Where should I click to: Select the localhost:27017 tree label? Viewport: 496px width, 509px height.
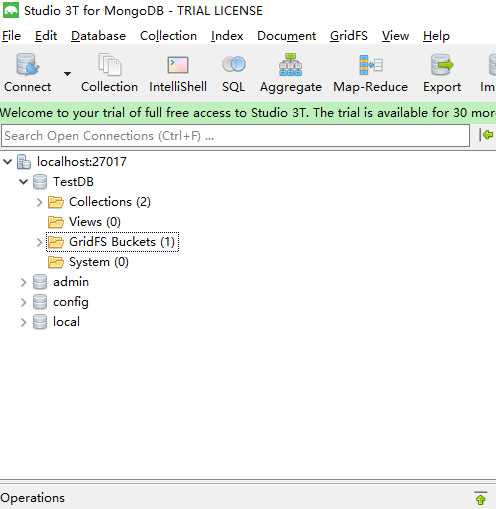click(82, 162)
